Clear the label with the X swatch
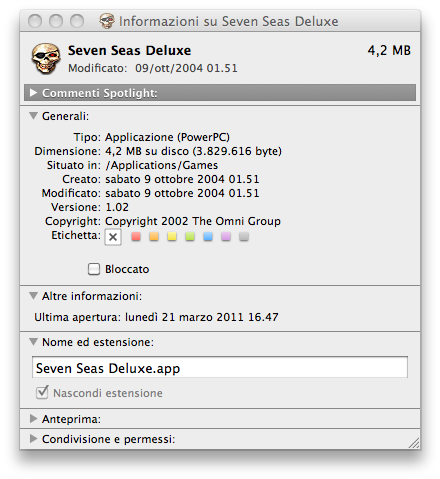440x479 pixels. point(113,237)
